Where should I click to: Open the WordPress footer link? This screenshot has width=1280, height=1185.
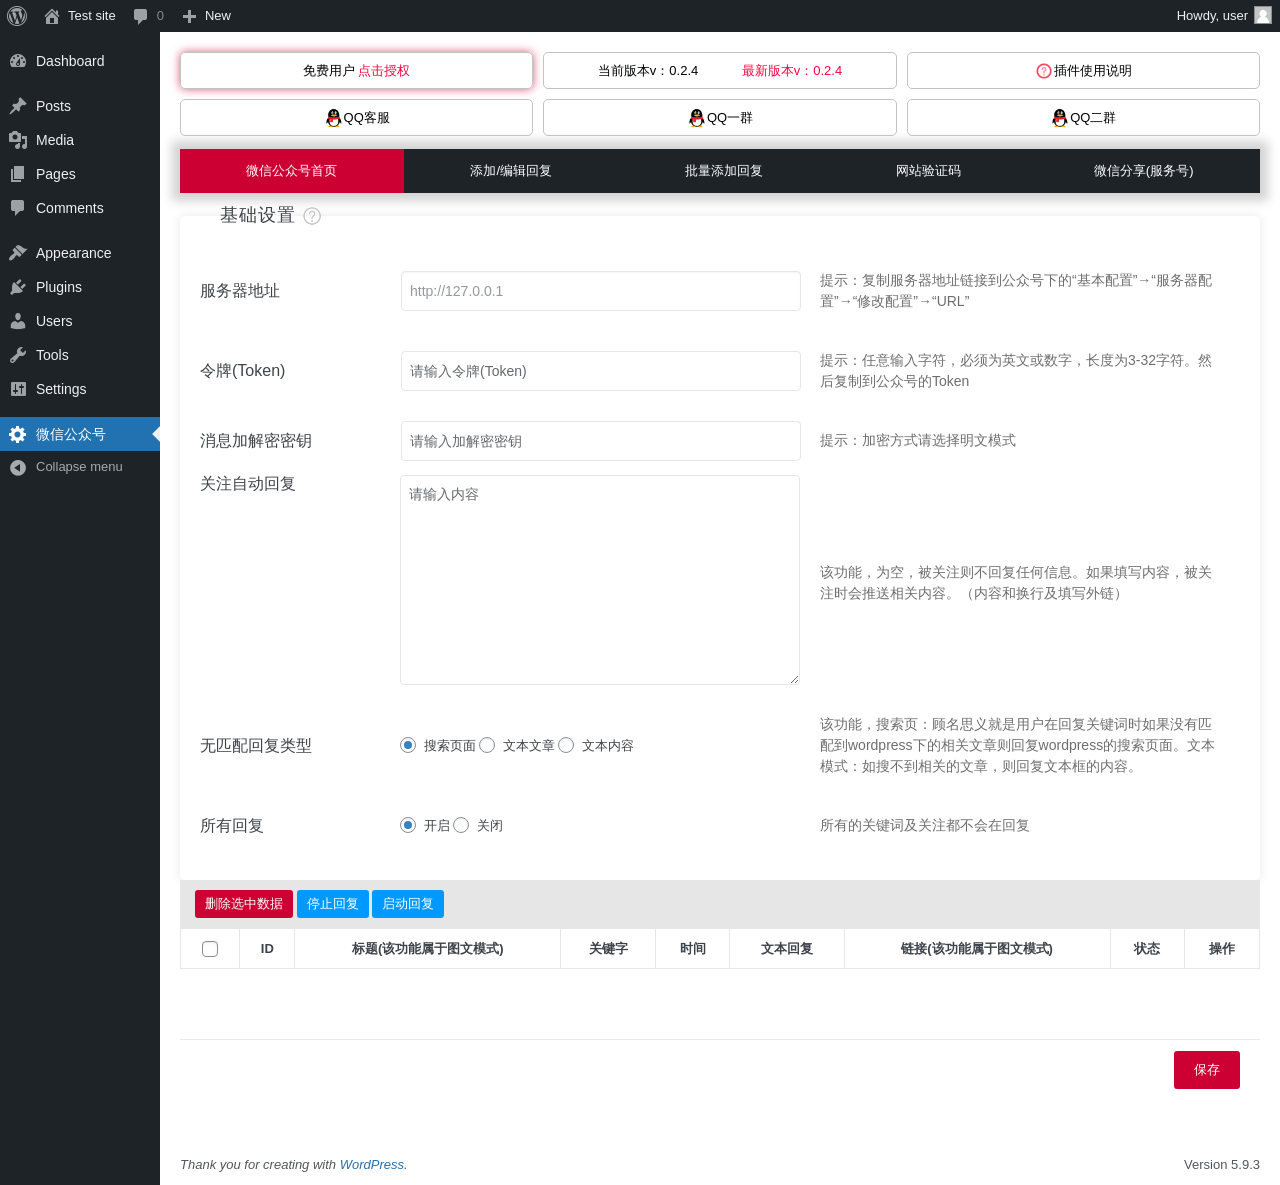[372, 1165]
